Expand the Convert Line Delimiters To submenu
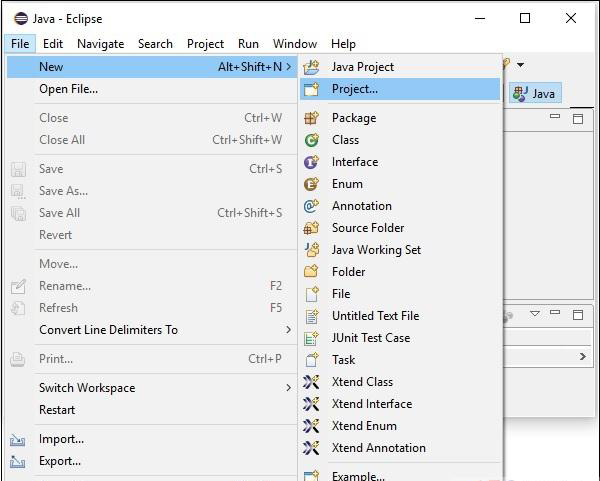The height and width of the screenshot is (481, 600). click(x=289, y=329)
